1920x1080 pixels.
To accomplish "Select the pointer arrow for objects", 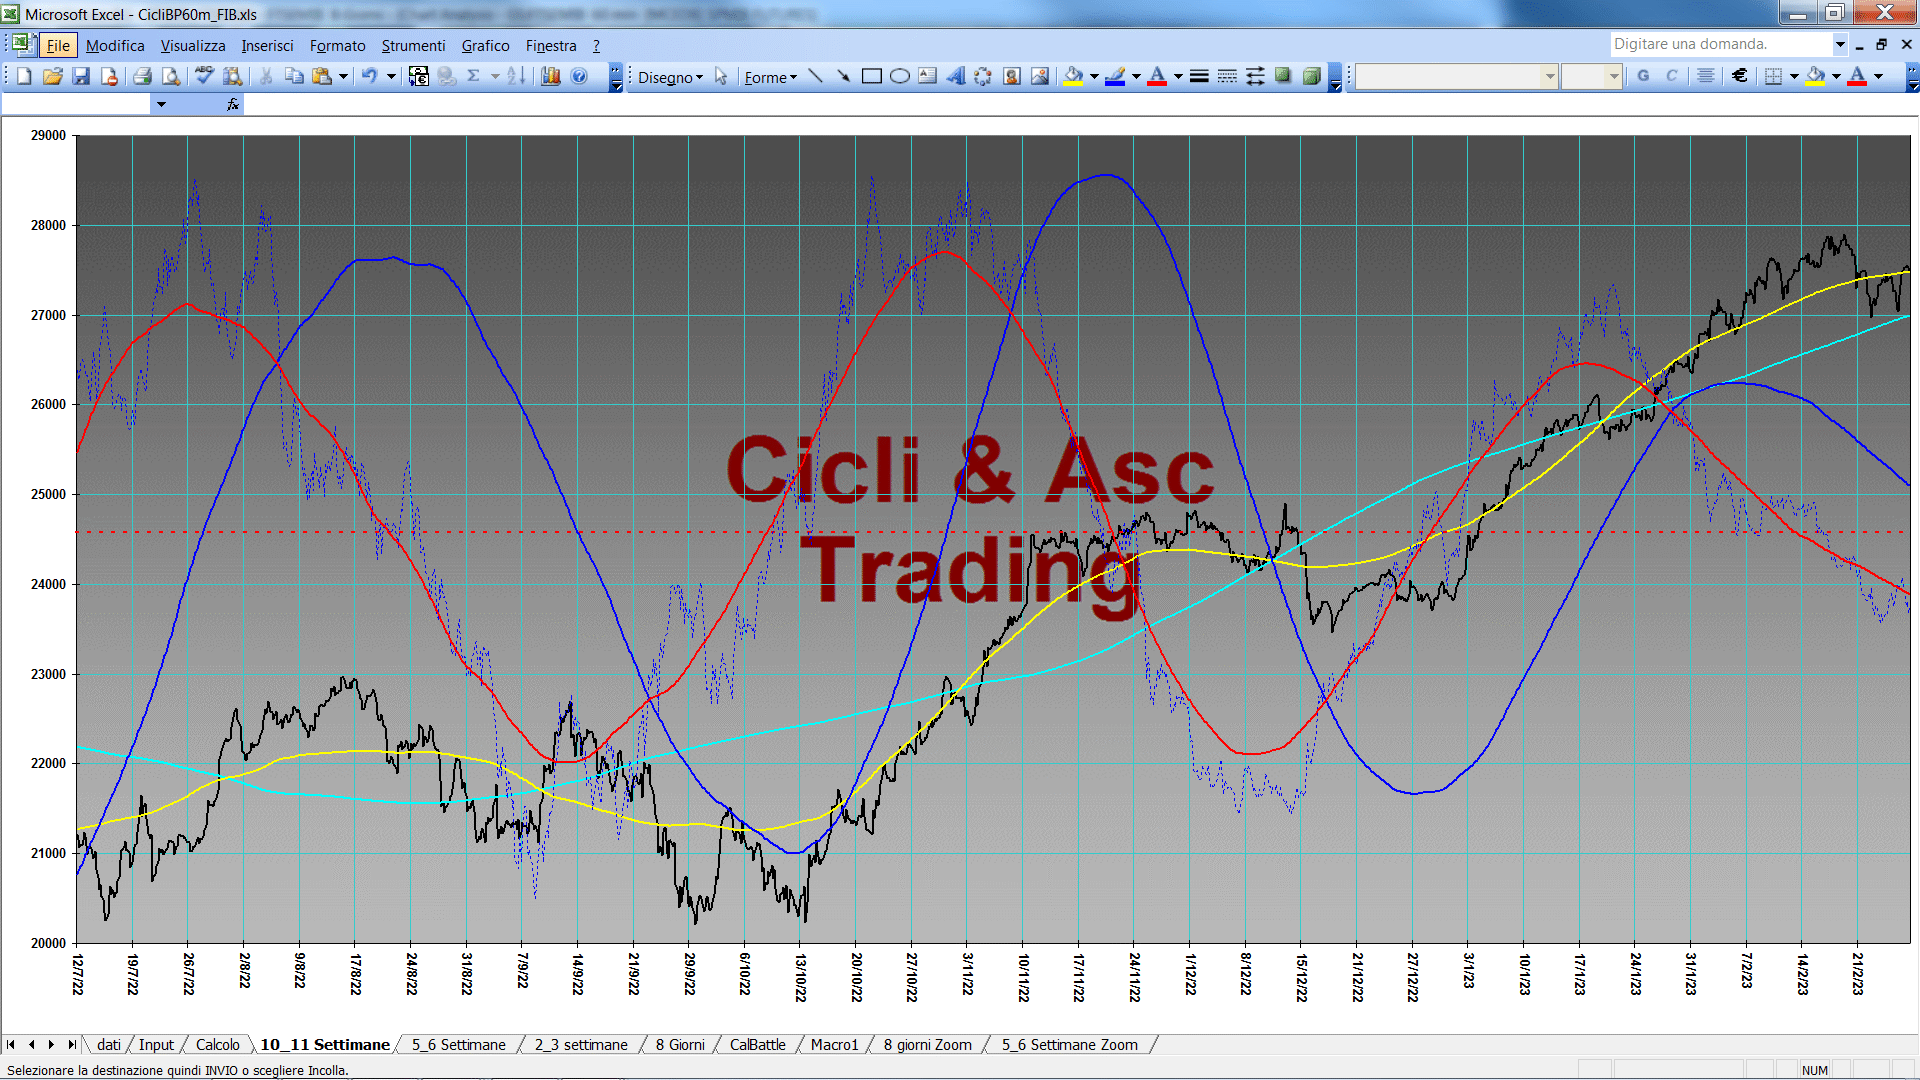I will click(x=721, y=76).
